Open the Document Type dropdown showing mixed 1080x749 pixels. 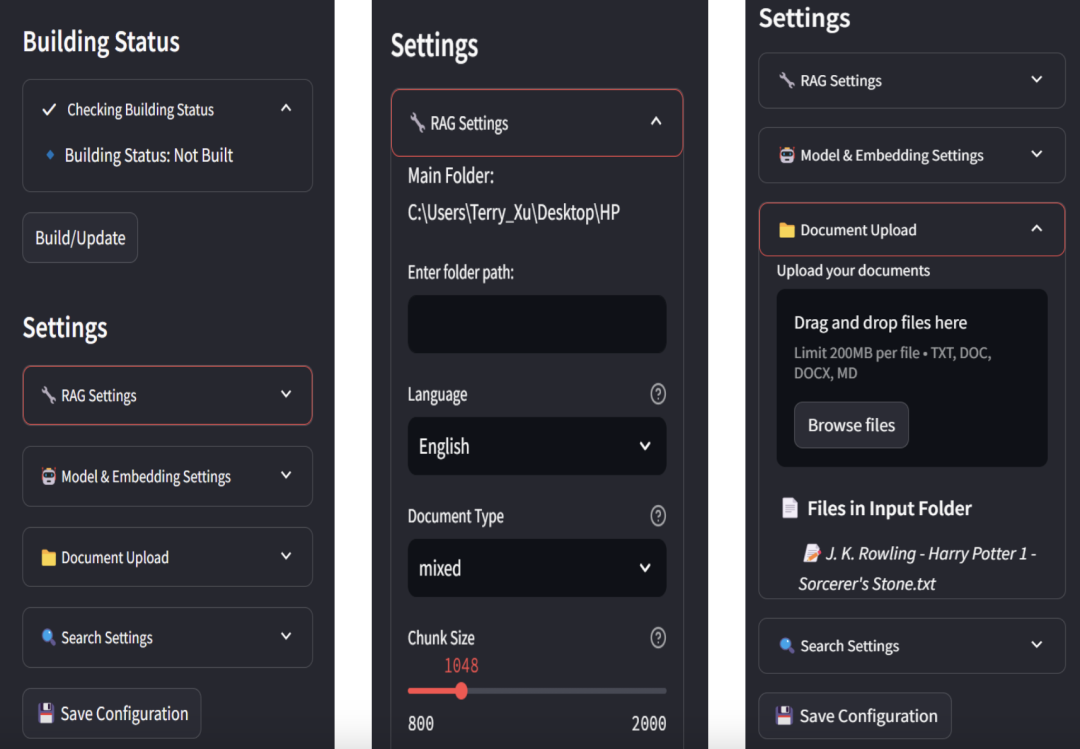pyautogui.click(x=537, y=568)
